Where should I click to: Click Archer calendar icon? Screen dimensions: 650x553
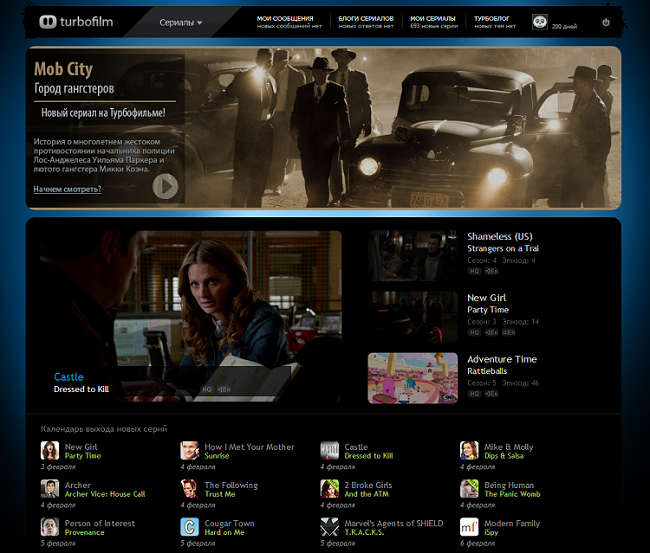(x=50, y=489)
